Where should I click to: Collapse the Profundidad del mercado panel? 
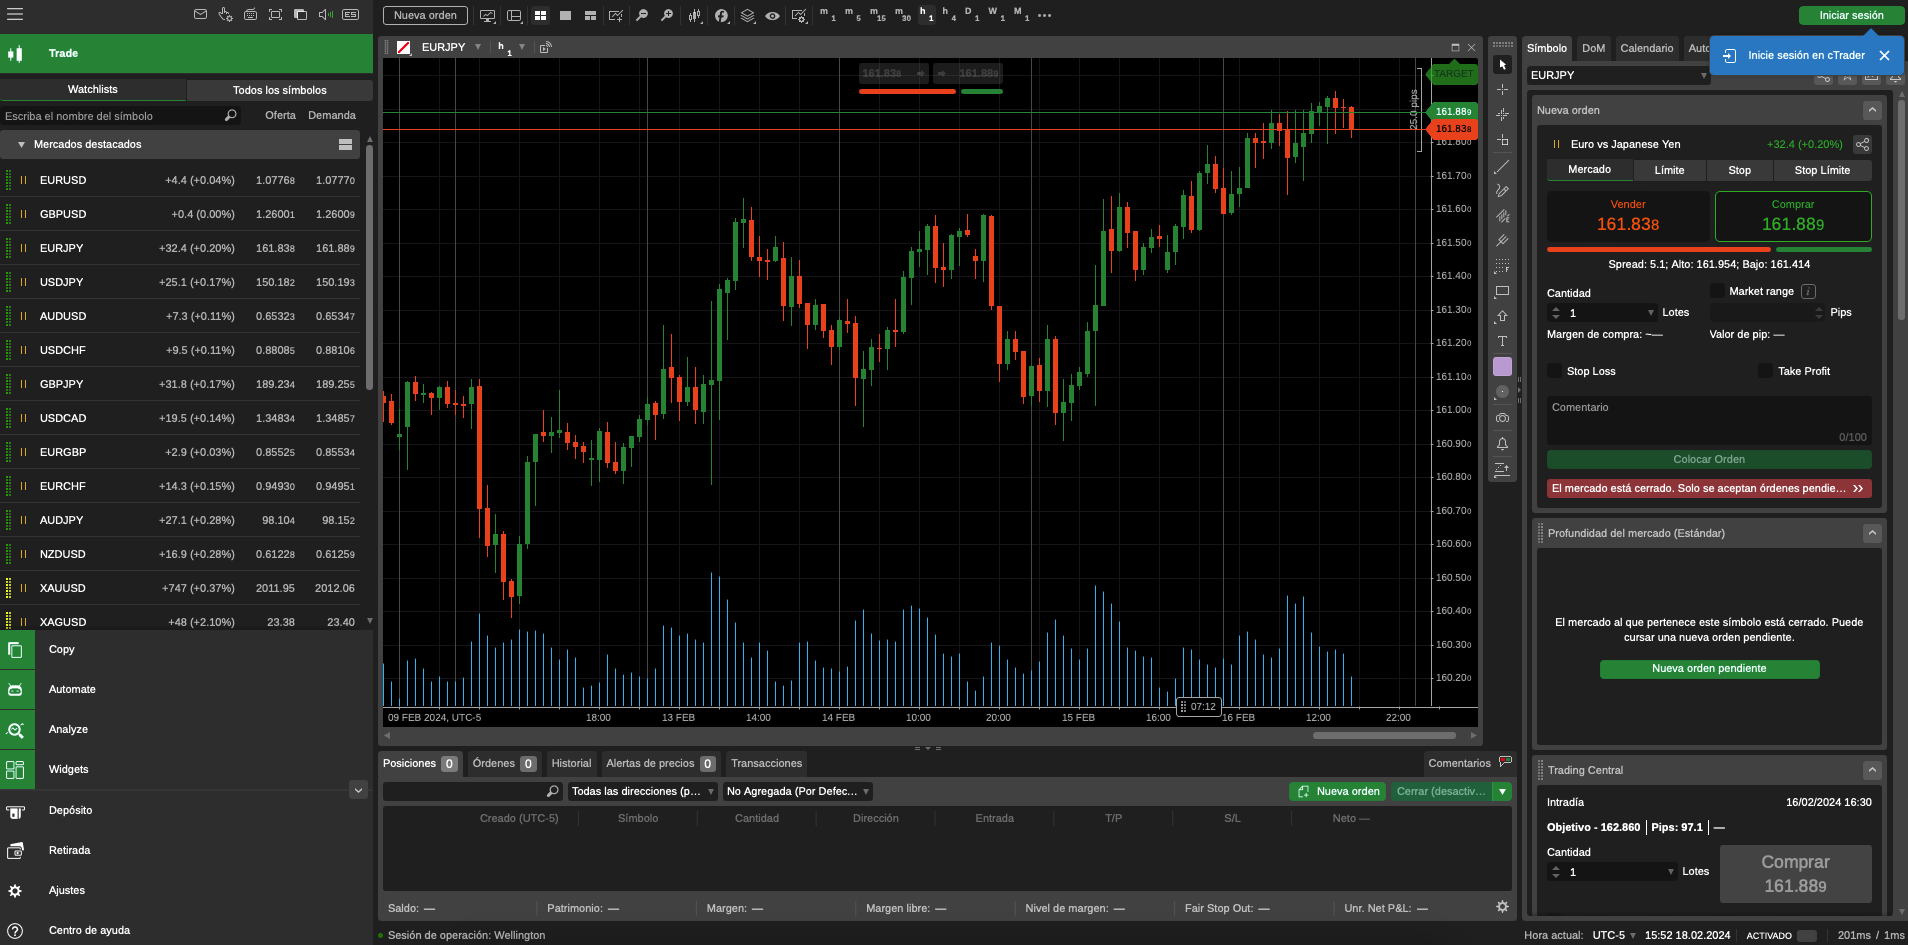1871,533
